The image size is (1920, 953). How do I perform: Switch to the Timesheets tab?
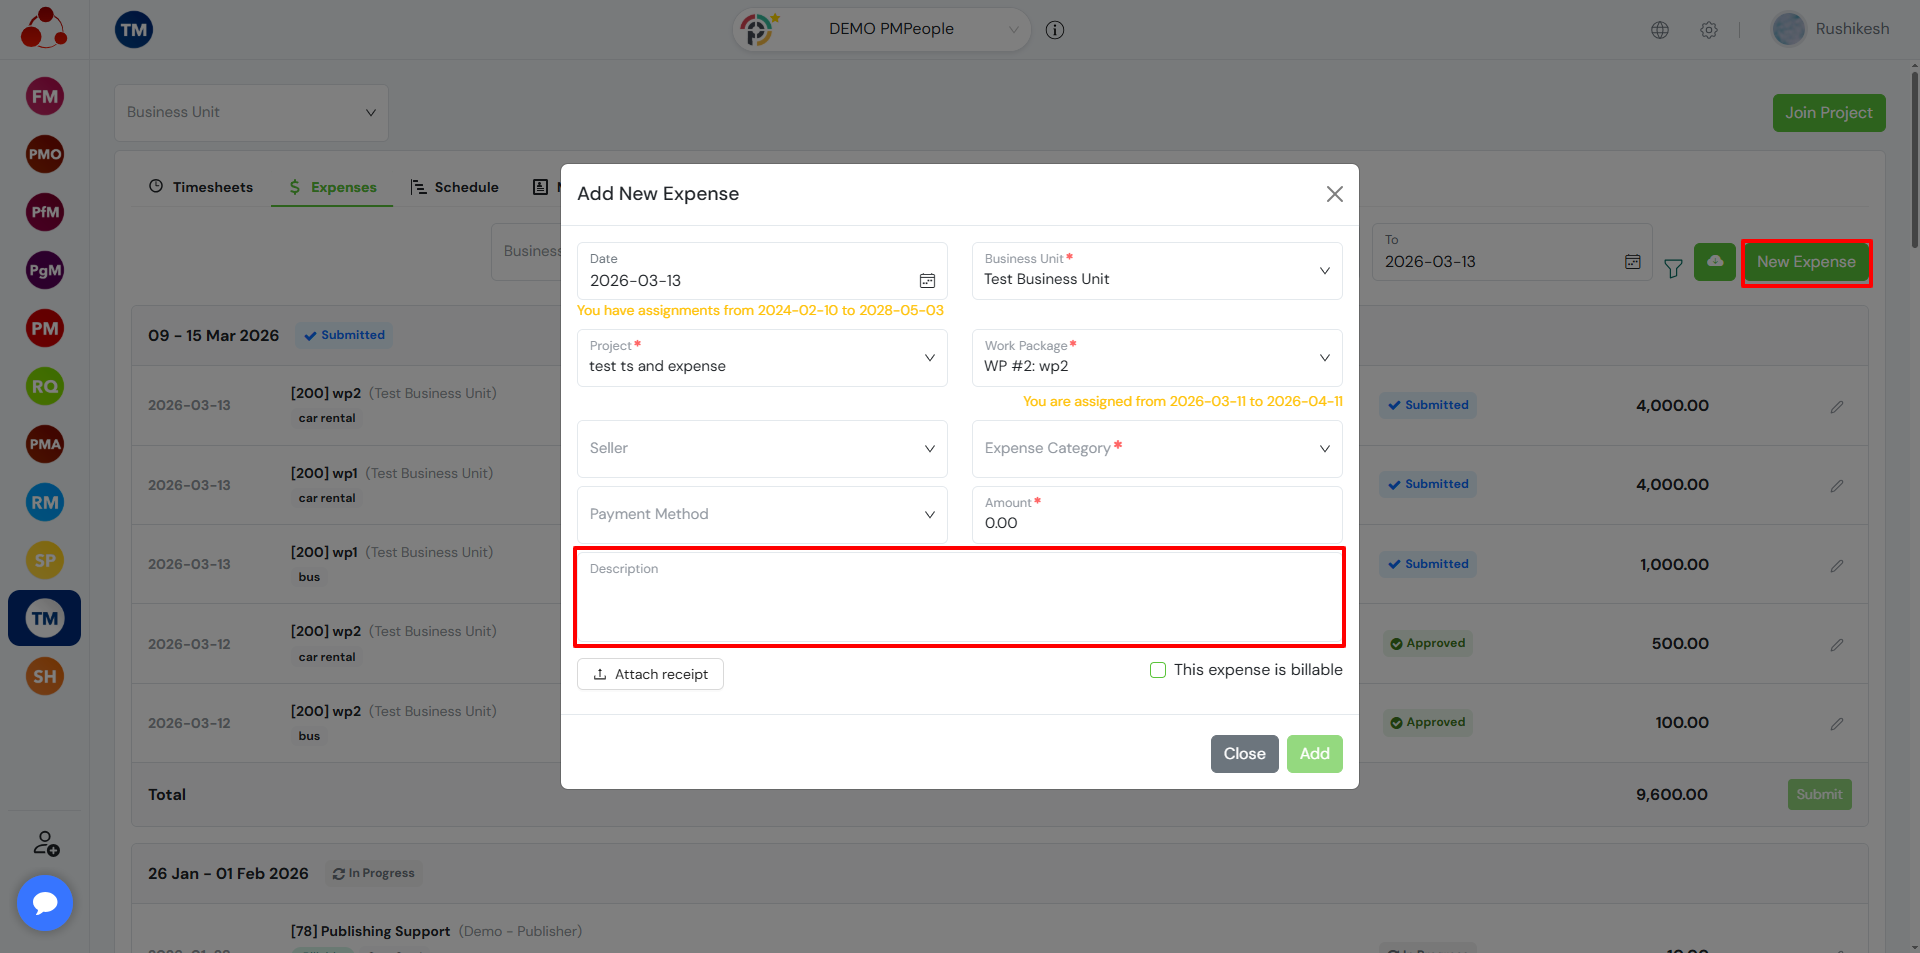click(x=201, y=187)
